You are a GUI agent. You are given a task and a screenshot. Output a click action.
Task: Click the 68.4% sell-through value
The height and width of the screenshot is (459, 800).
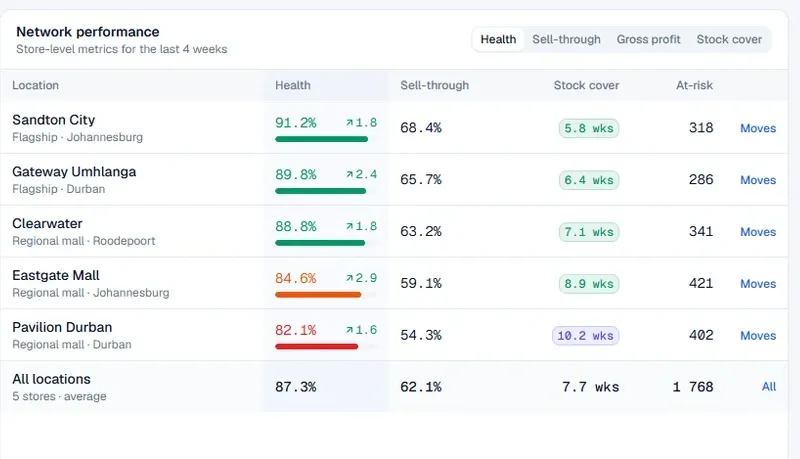[420, 128]
